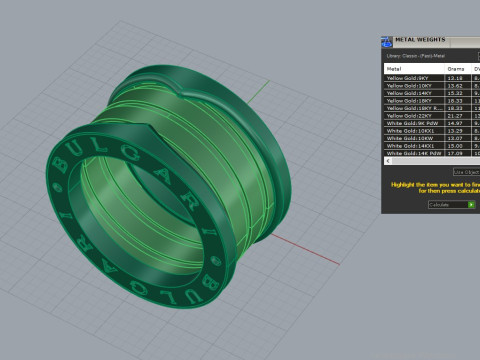Click the 15.22 grams cell
The width and height of the screenshot is (480, 360).
pyautogui.click(x=457, y=93)
